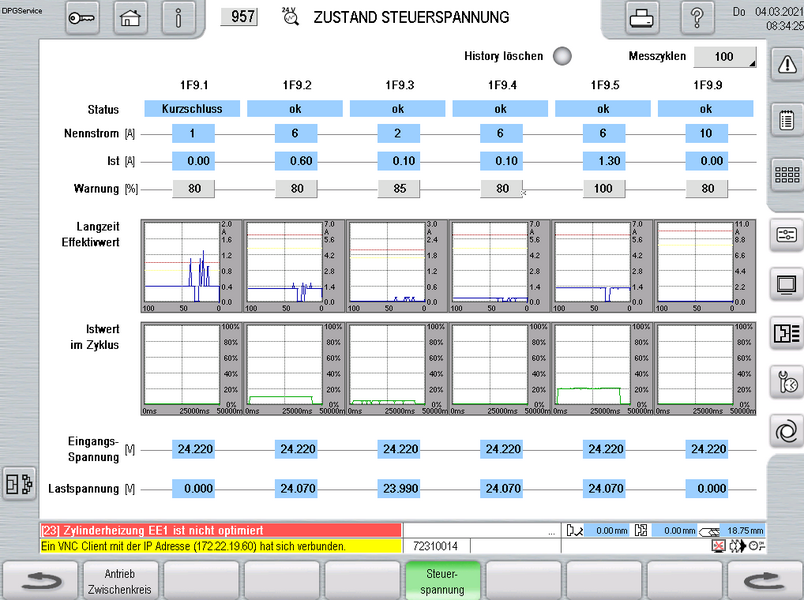Image resolution: width=804 pixels, height=600 pixels.
Task: Edit the 1F9.5 warning value 100
Action: click(603, 188)
